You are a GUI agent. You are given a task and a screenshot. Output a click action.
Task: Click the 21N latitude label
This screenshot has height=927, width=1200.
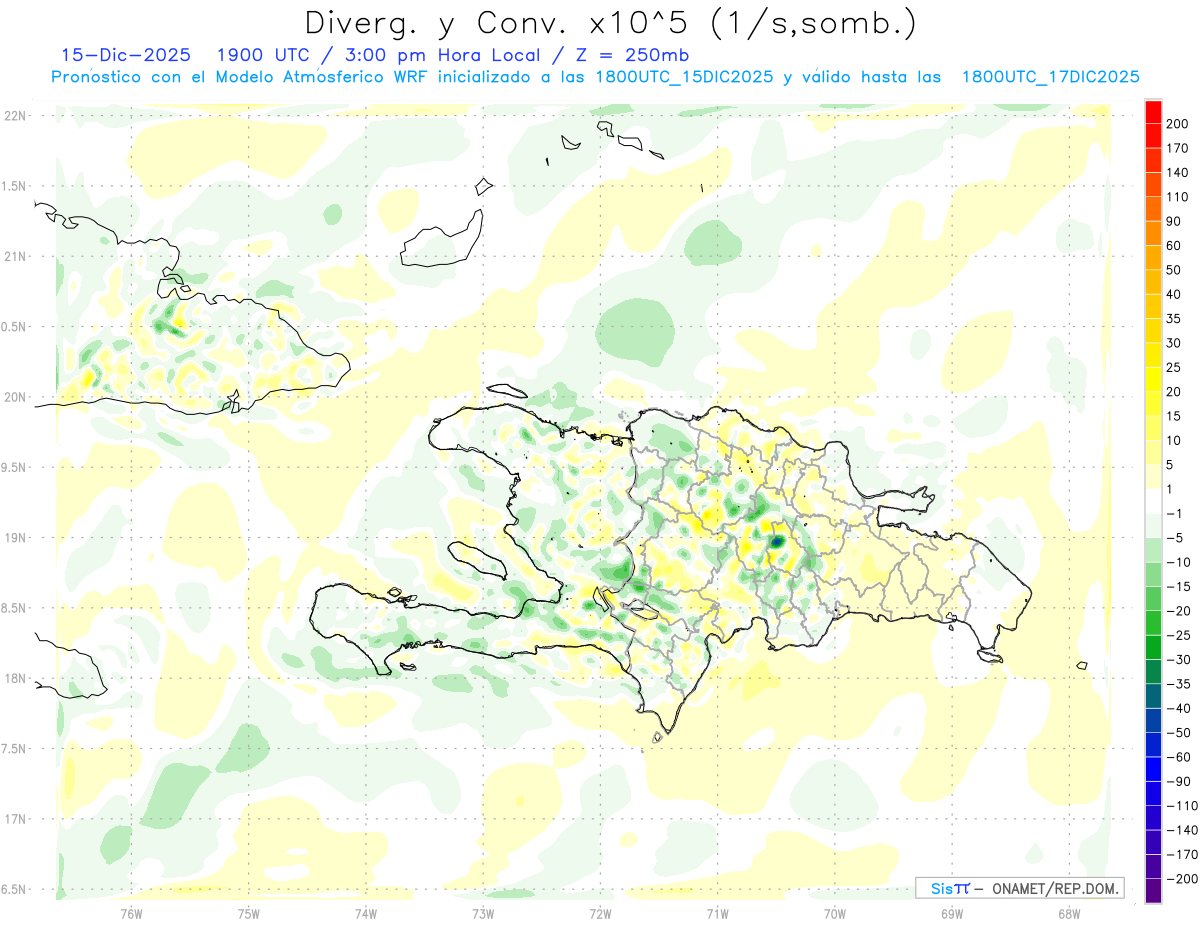(x=15, y=256)
